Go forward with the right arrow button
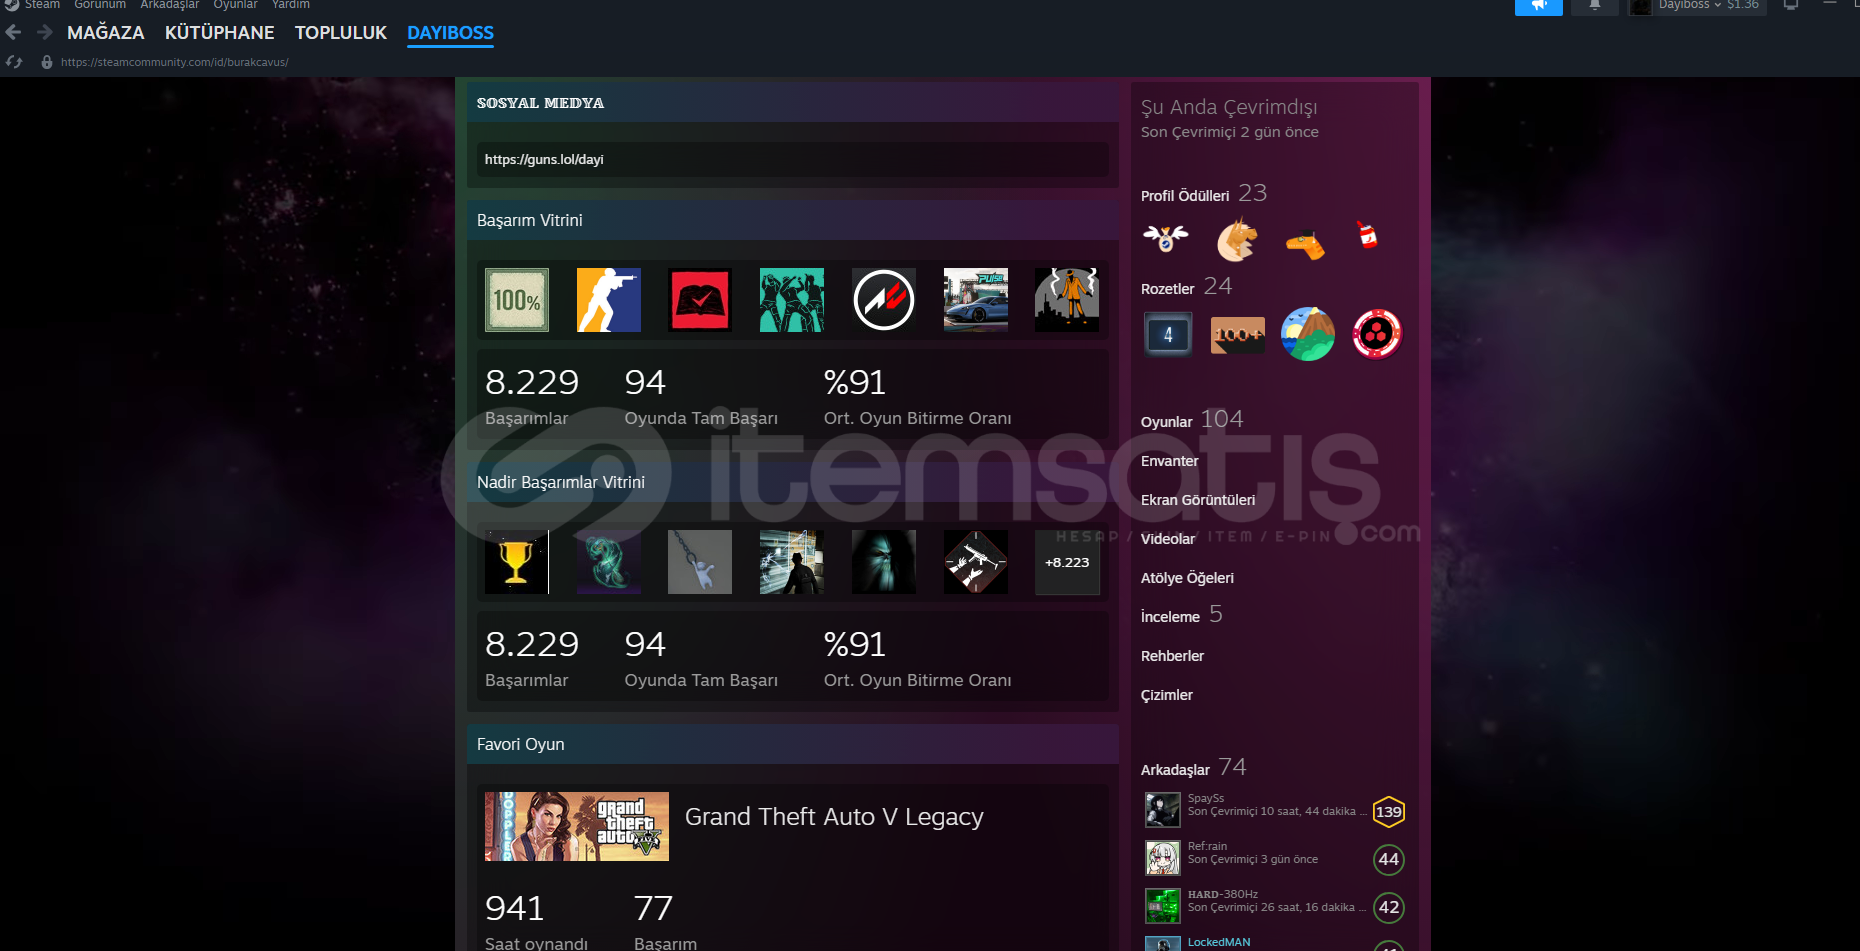Screen dimensions: 1860x951 click(x=45, y=32)
